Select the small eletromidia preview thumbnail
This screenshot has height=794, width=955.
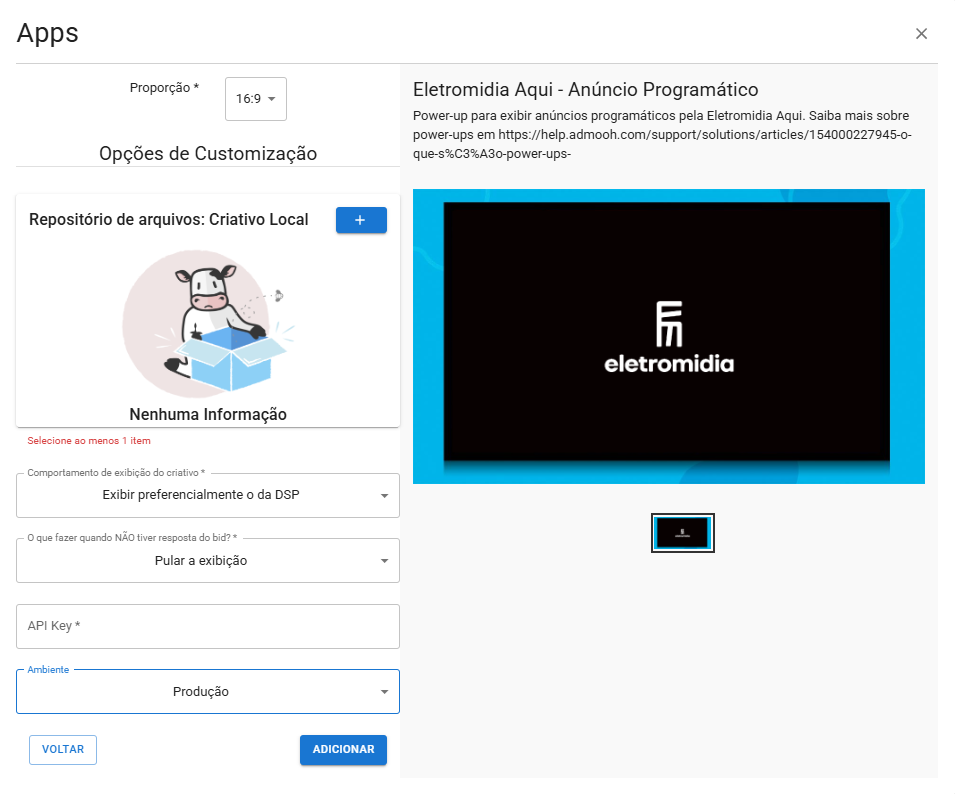[x=683, y=533]
